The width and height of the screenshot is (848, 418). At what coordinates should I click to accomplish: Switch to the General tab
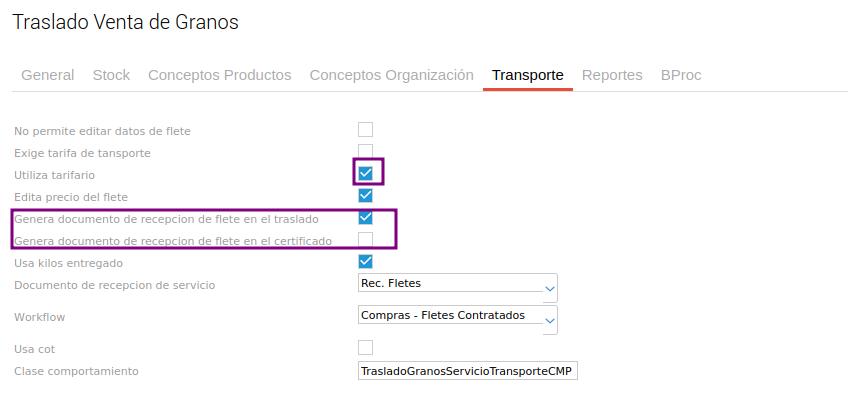click(x=48, y=75)
